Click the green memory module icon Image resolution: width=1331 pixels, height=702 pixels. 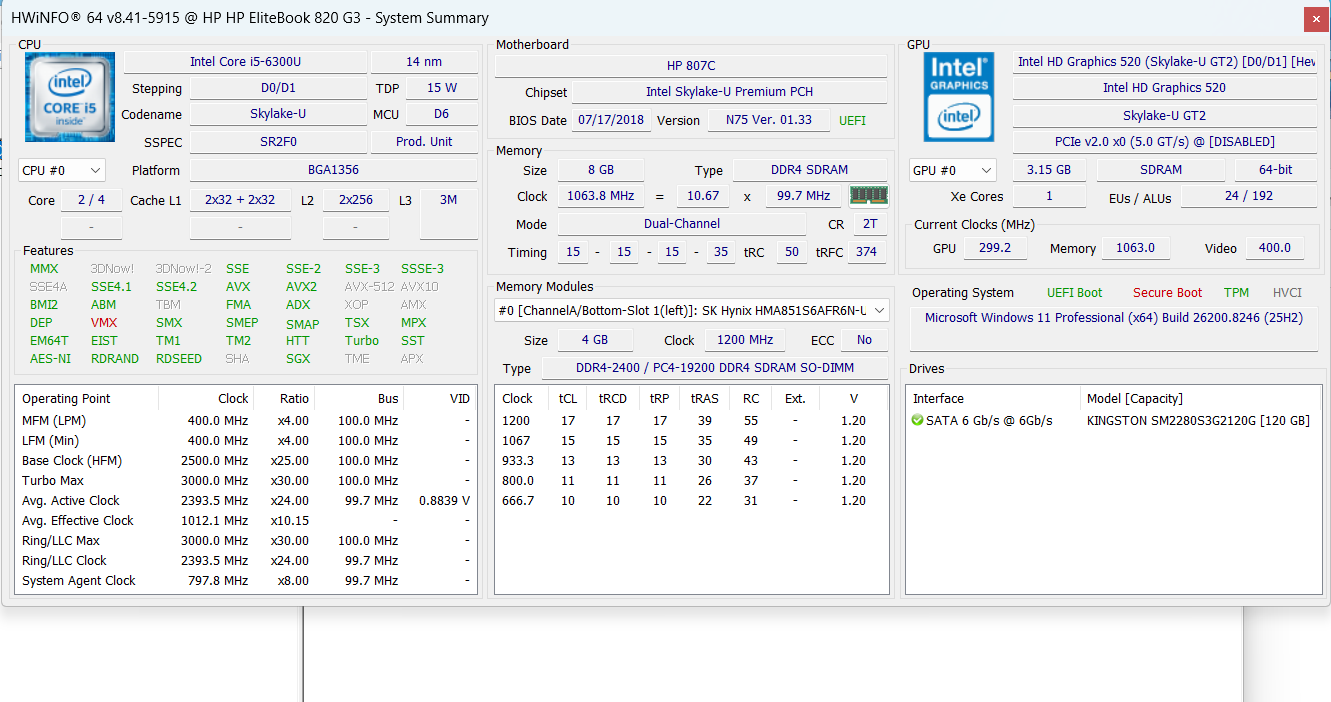[x=868, y=195]
